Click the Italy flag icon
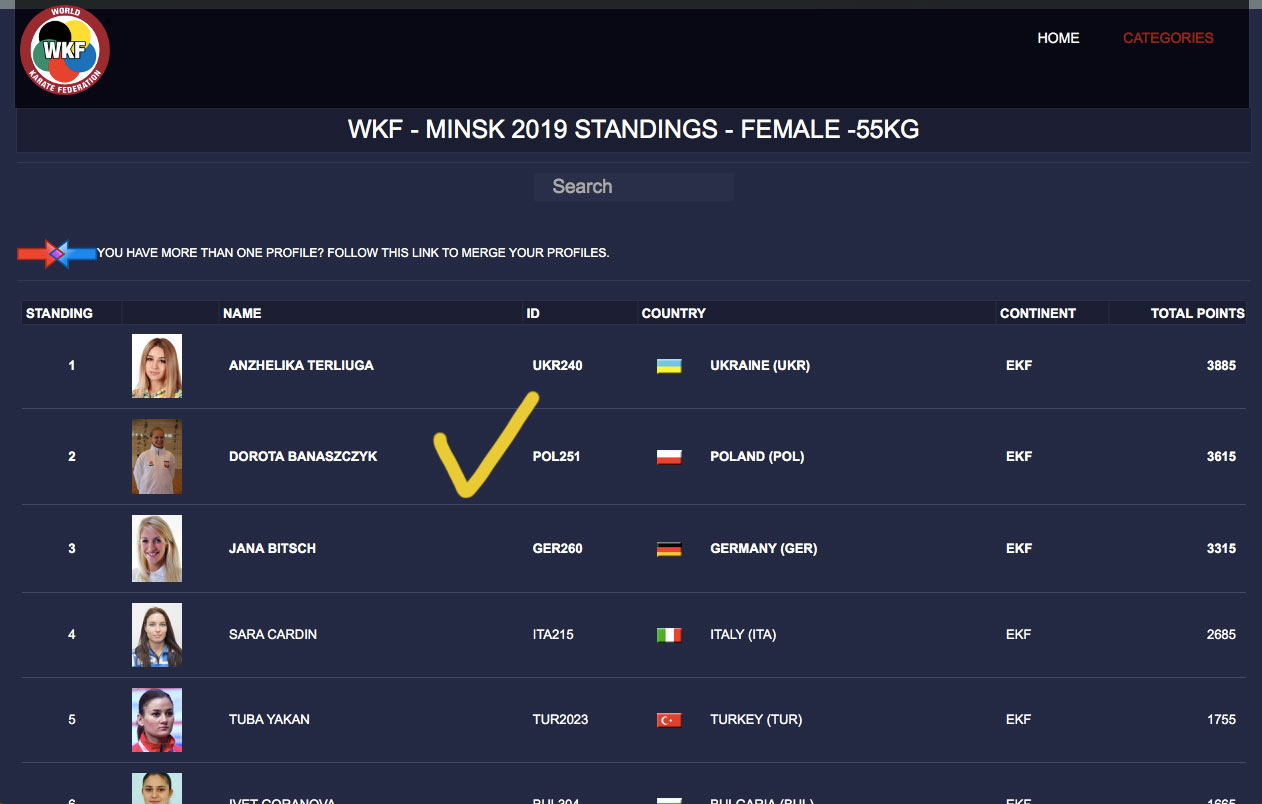Screen dimensions: 1262x804 [x=669, y=635]
